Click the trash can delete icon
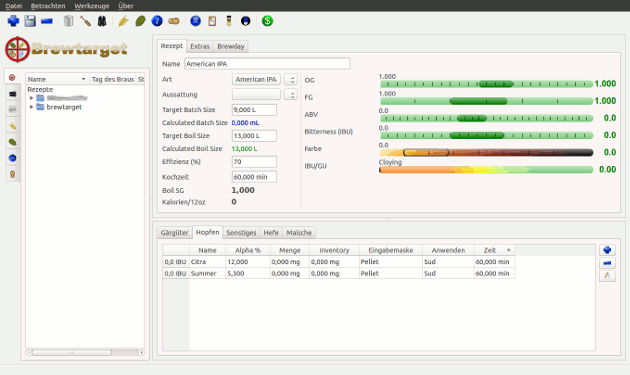 coord(69,21)
